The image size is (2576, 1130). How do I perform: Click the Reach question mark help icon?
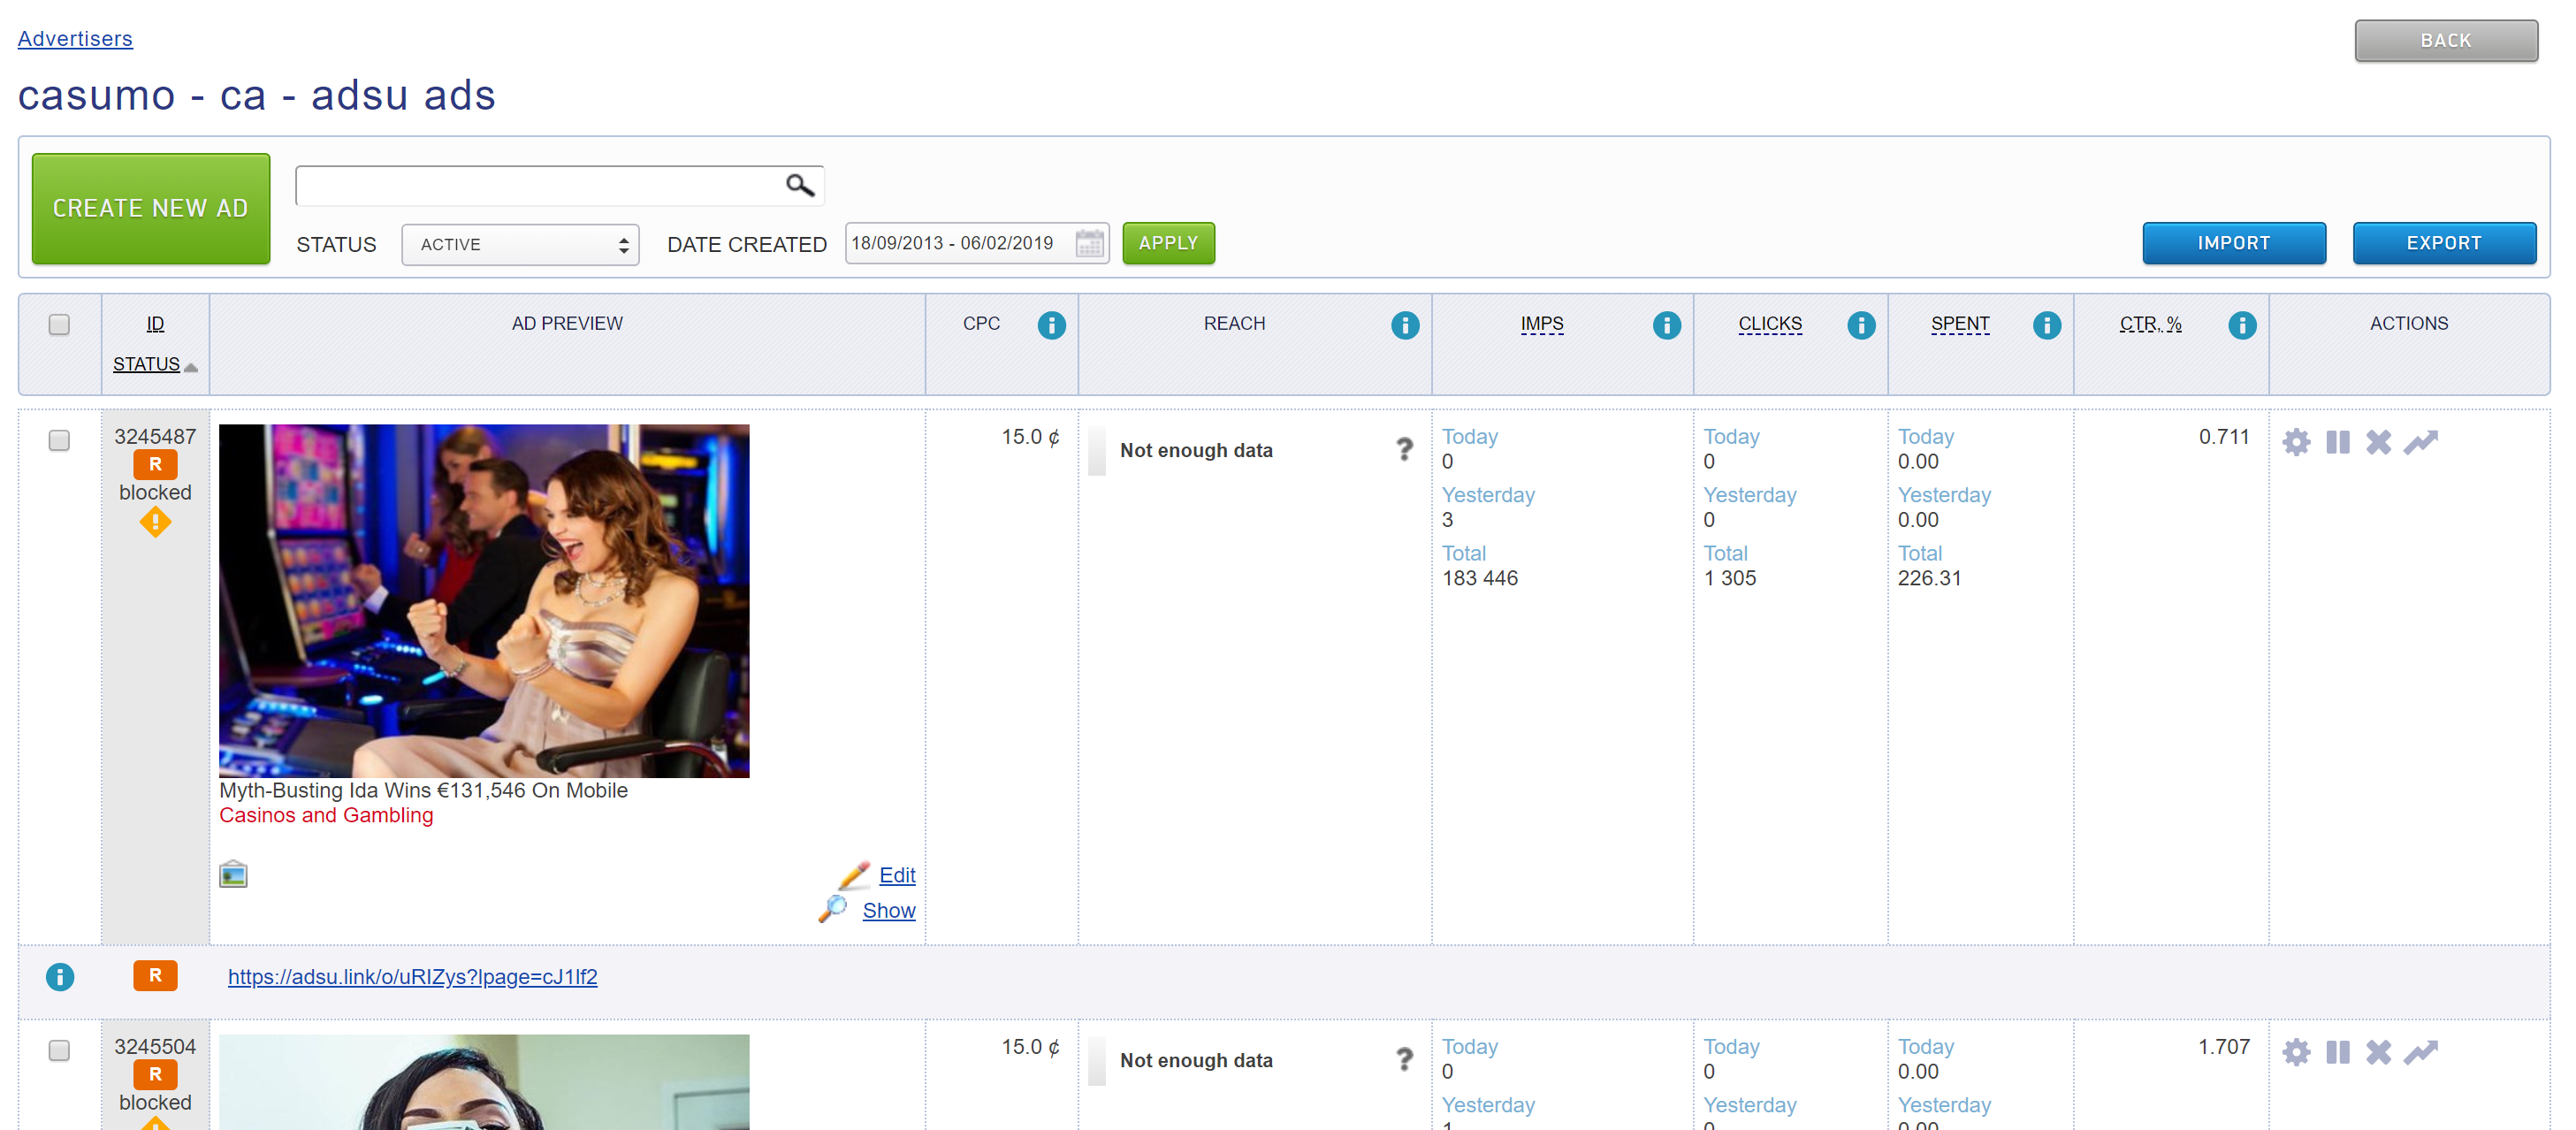click(1404, 450)
